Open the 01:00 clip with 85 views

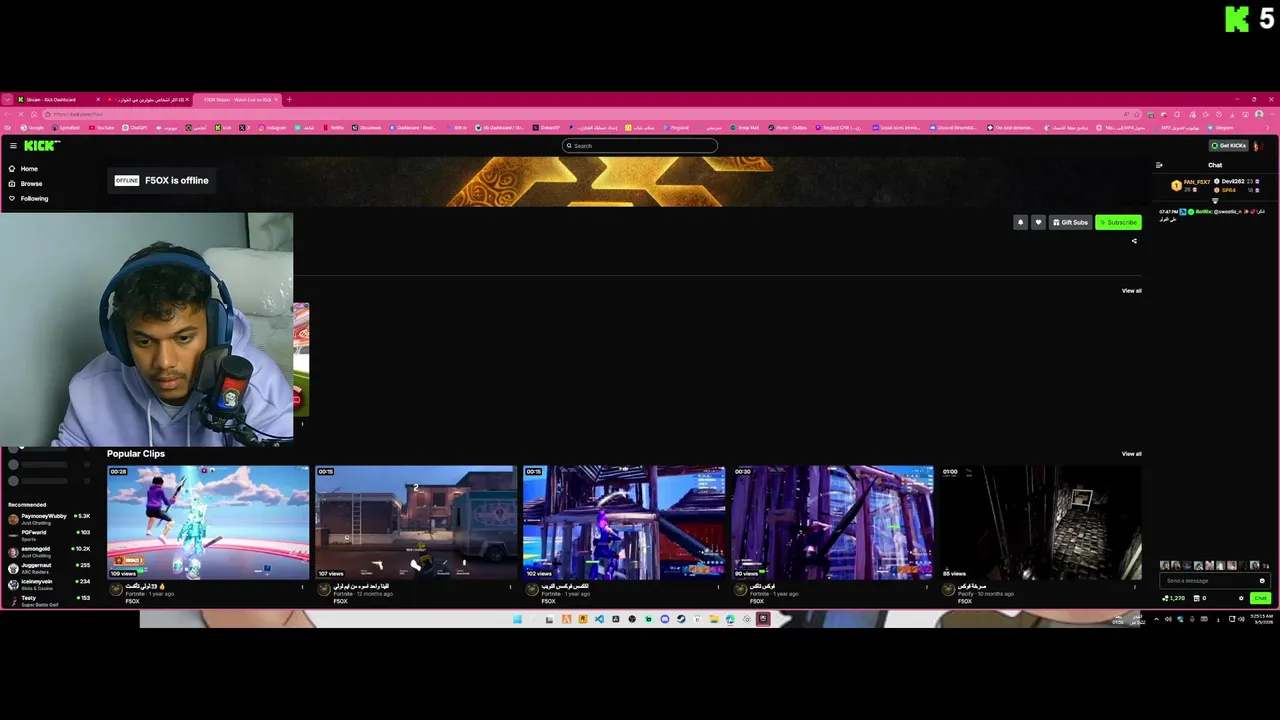pyautogui.click(x=1040, y=522)
